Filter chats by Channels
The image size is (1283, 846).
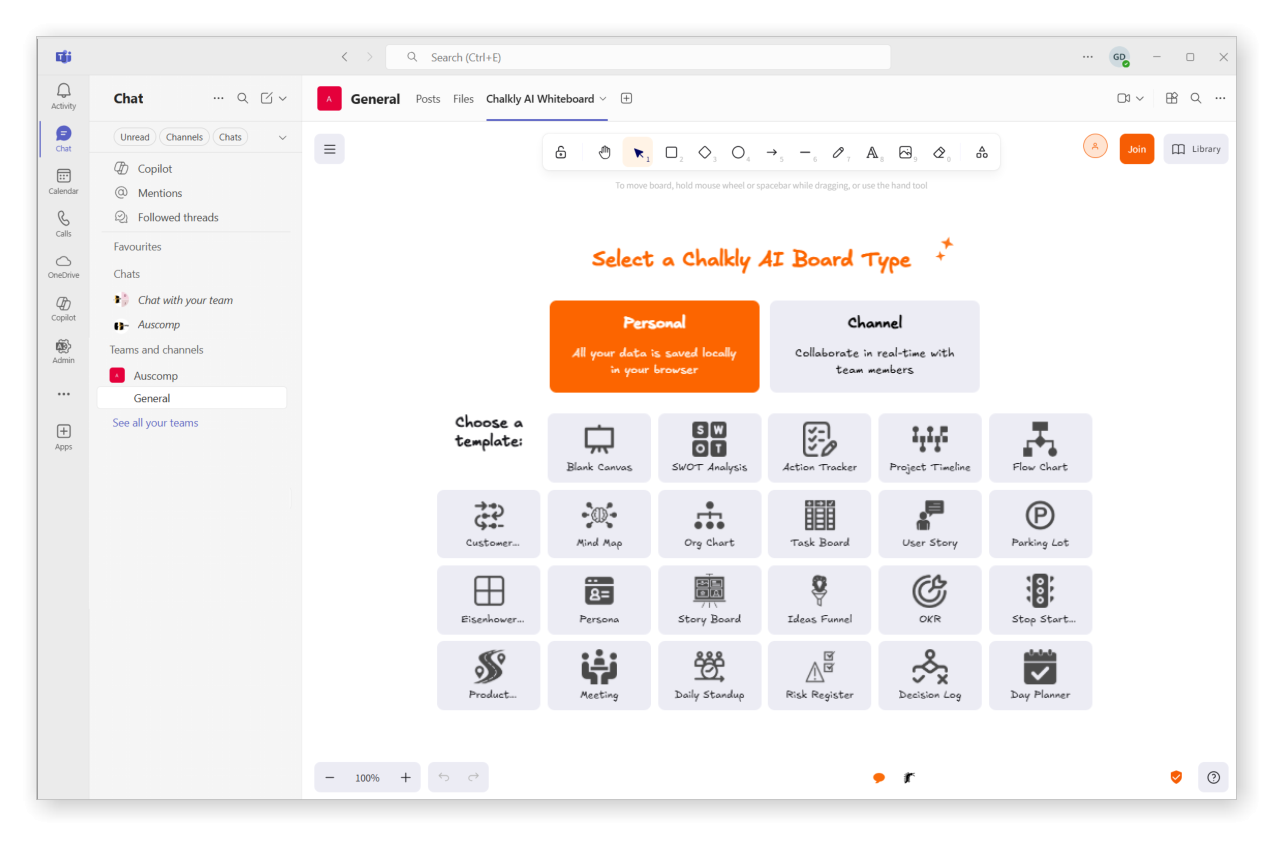[x=184, y=137]
